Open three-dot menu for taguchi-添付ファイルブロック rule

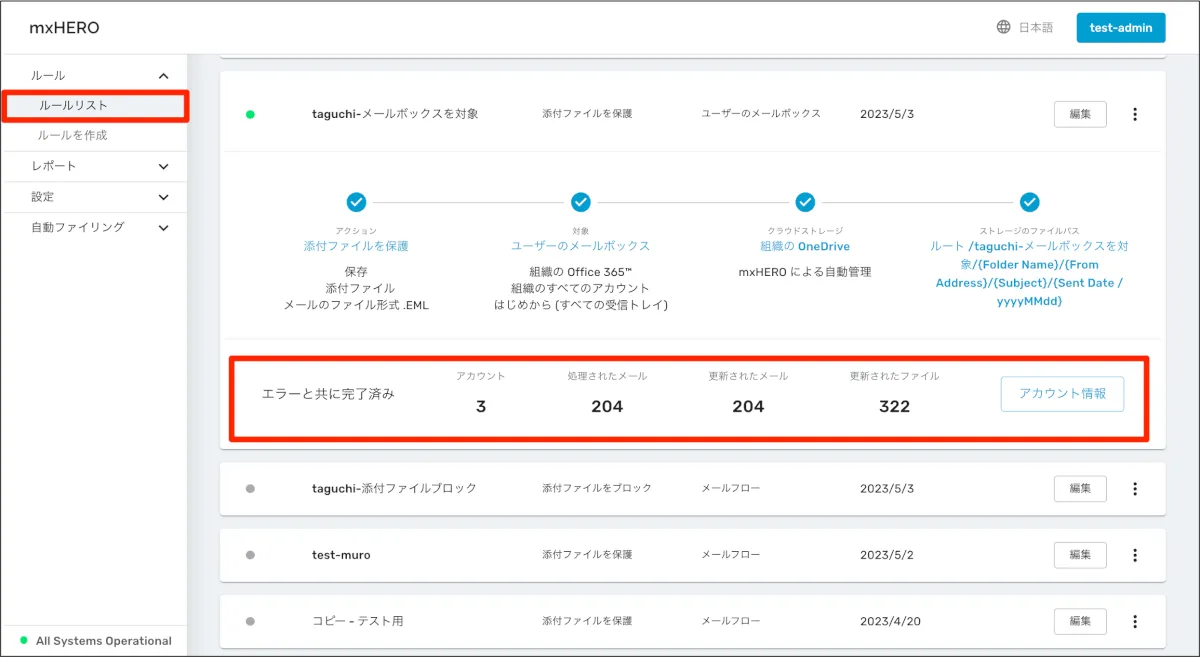[x=1135, y=489]
